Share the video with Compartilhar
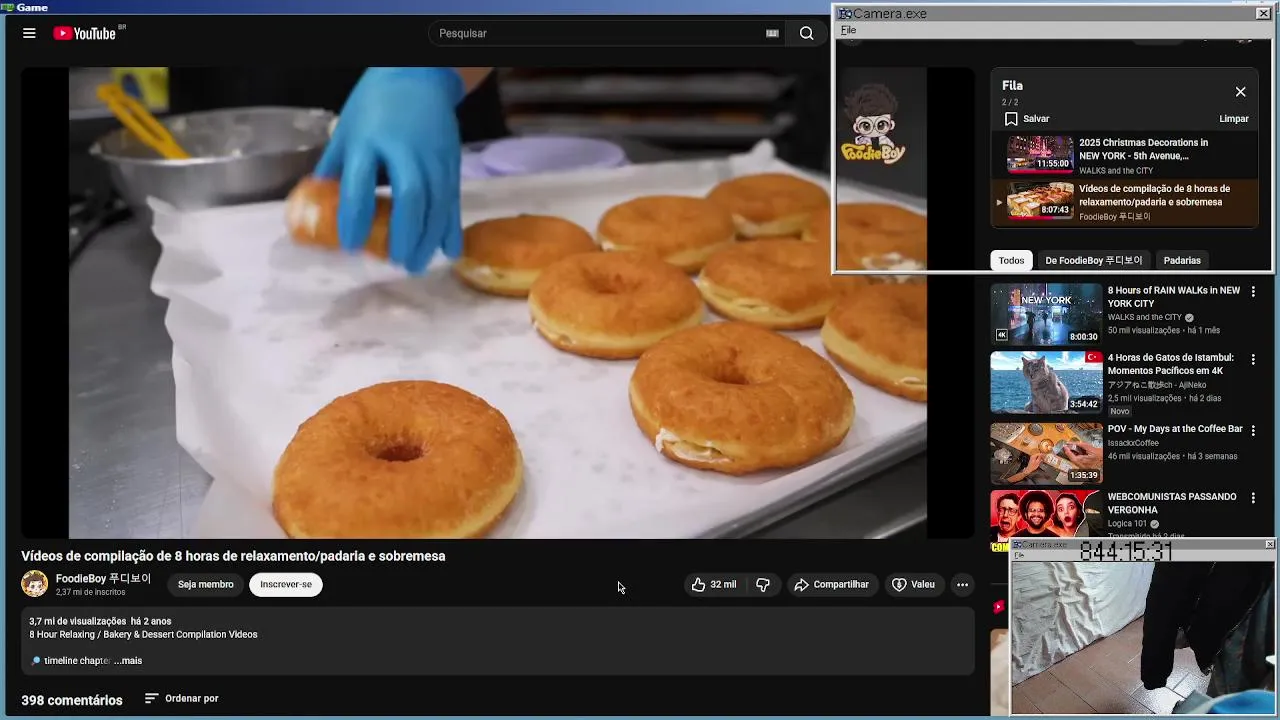Image resolution: width=1280 pixels, height=720 pixels. coord(831,584)
